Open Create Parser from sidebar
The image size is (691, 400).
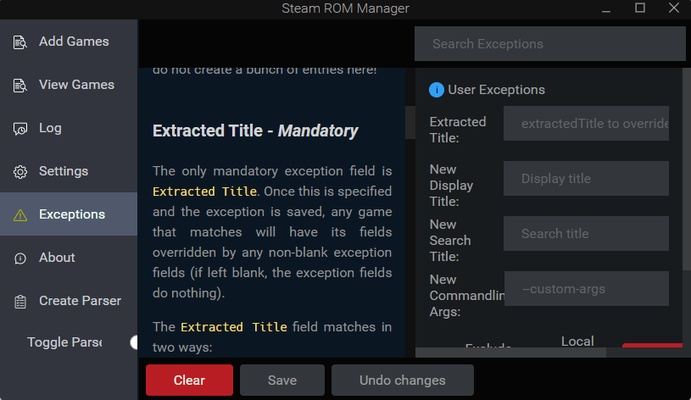click(x=69, y=300)
